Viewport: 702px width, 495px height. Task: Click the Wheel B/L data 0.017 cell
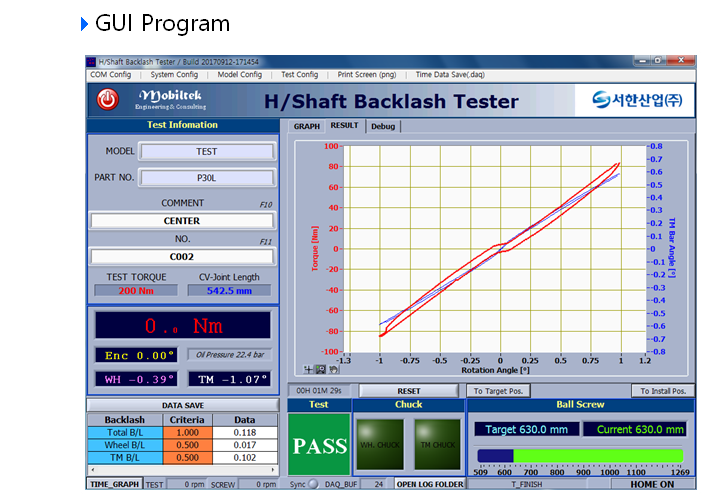coord(245,445)
